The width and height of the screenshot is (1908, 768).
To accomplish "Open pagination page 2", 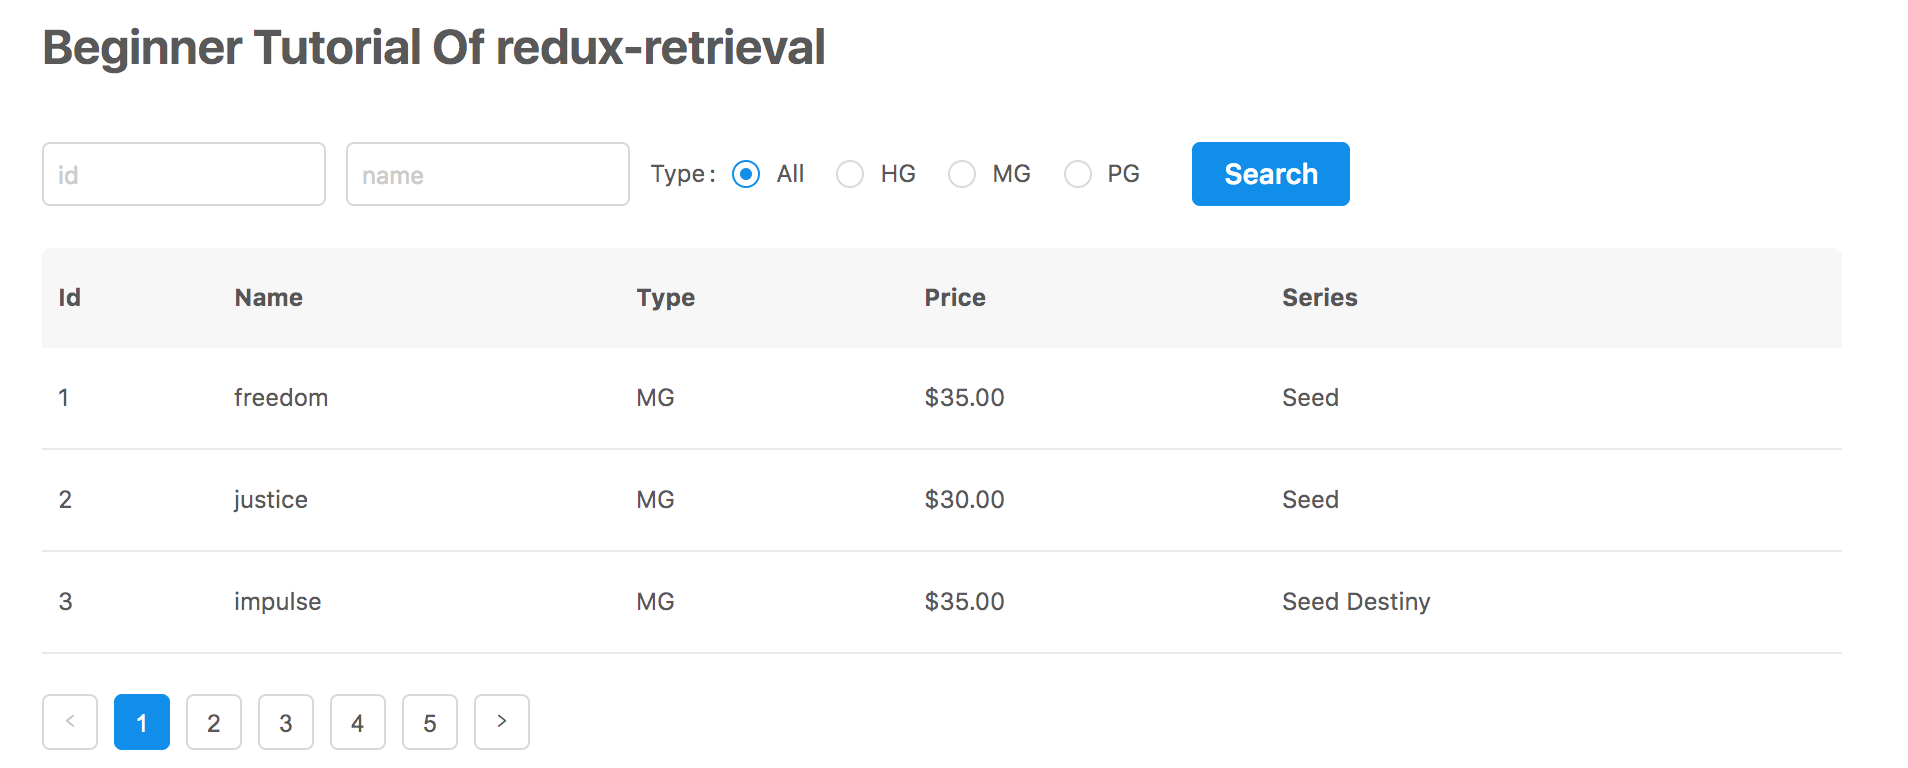I will [x=214, y=722].
